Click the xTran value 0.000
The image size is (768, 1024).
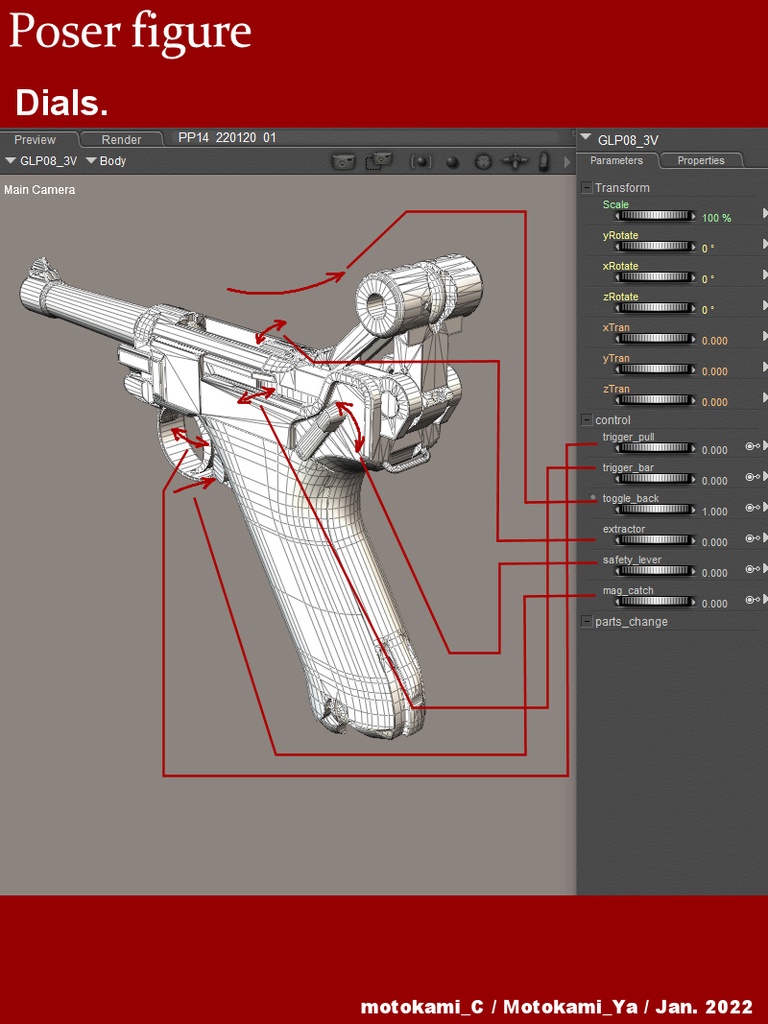(714, 341)
